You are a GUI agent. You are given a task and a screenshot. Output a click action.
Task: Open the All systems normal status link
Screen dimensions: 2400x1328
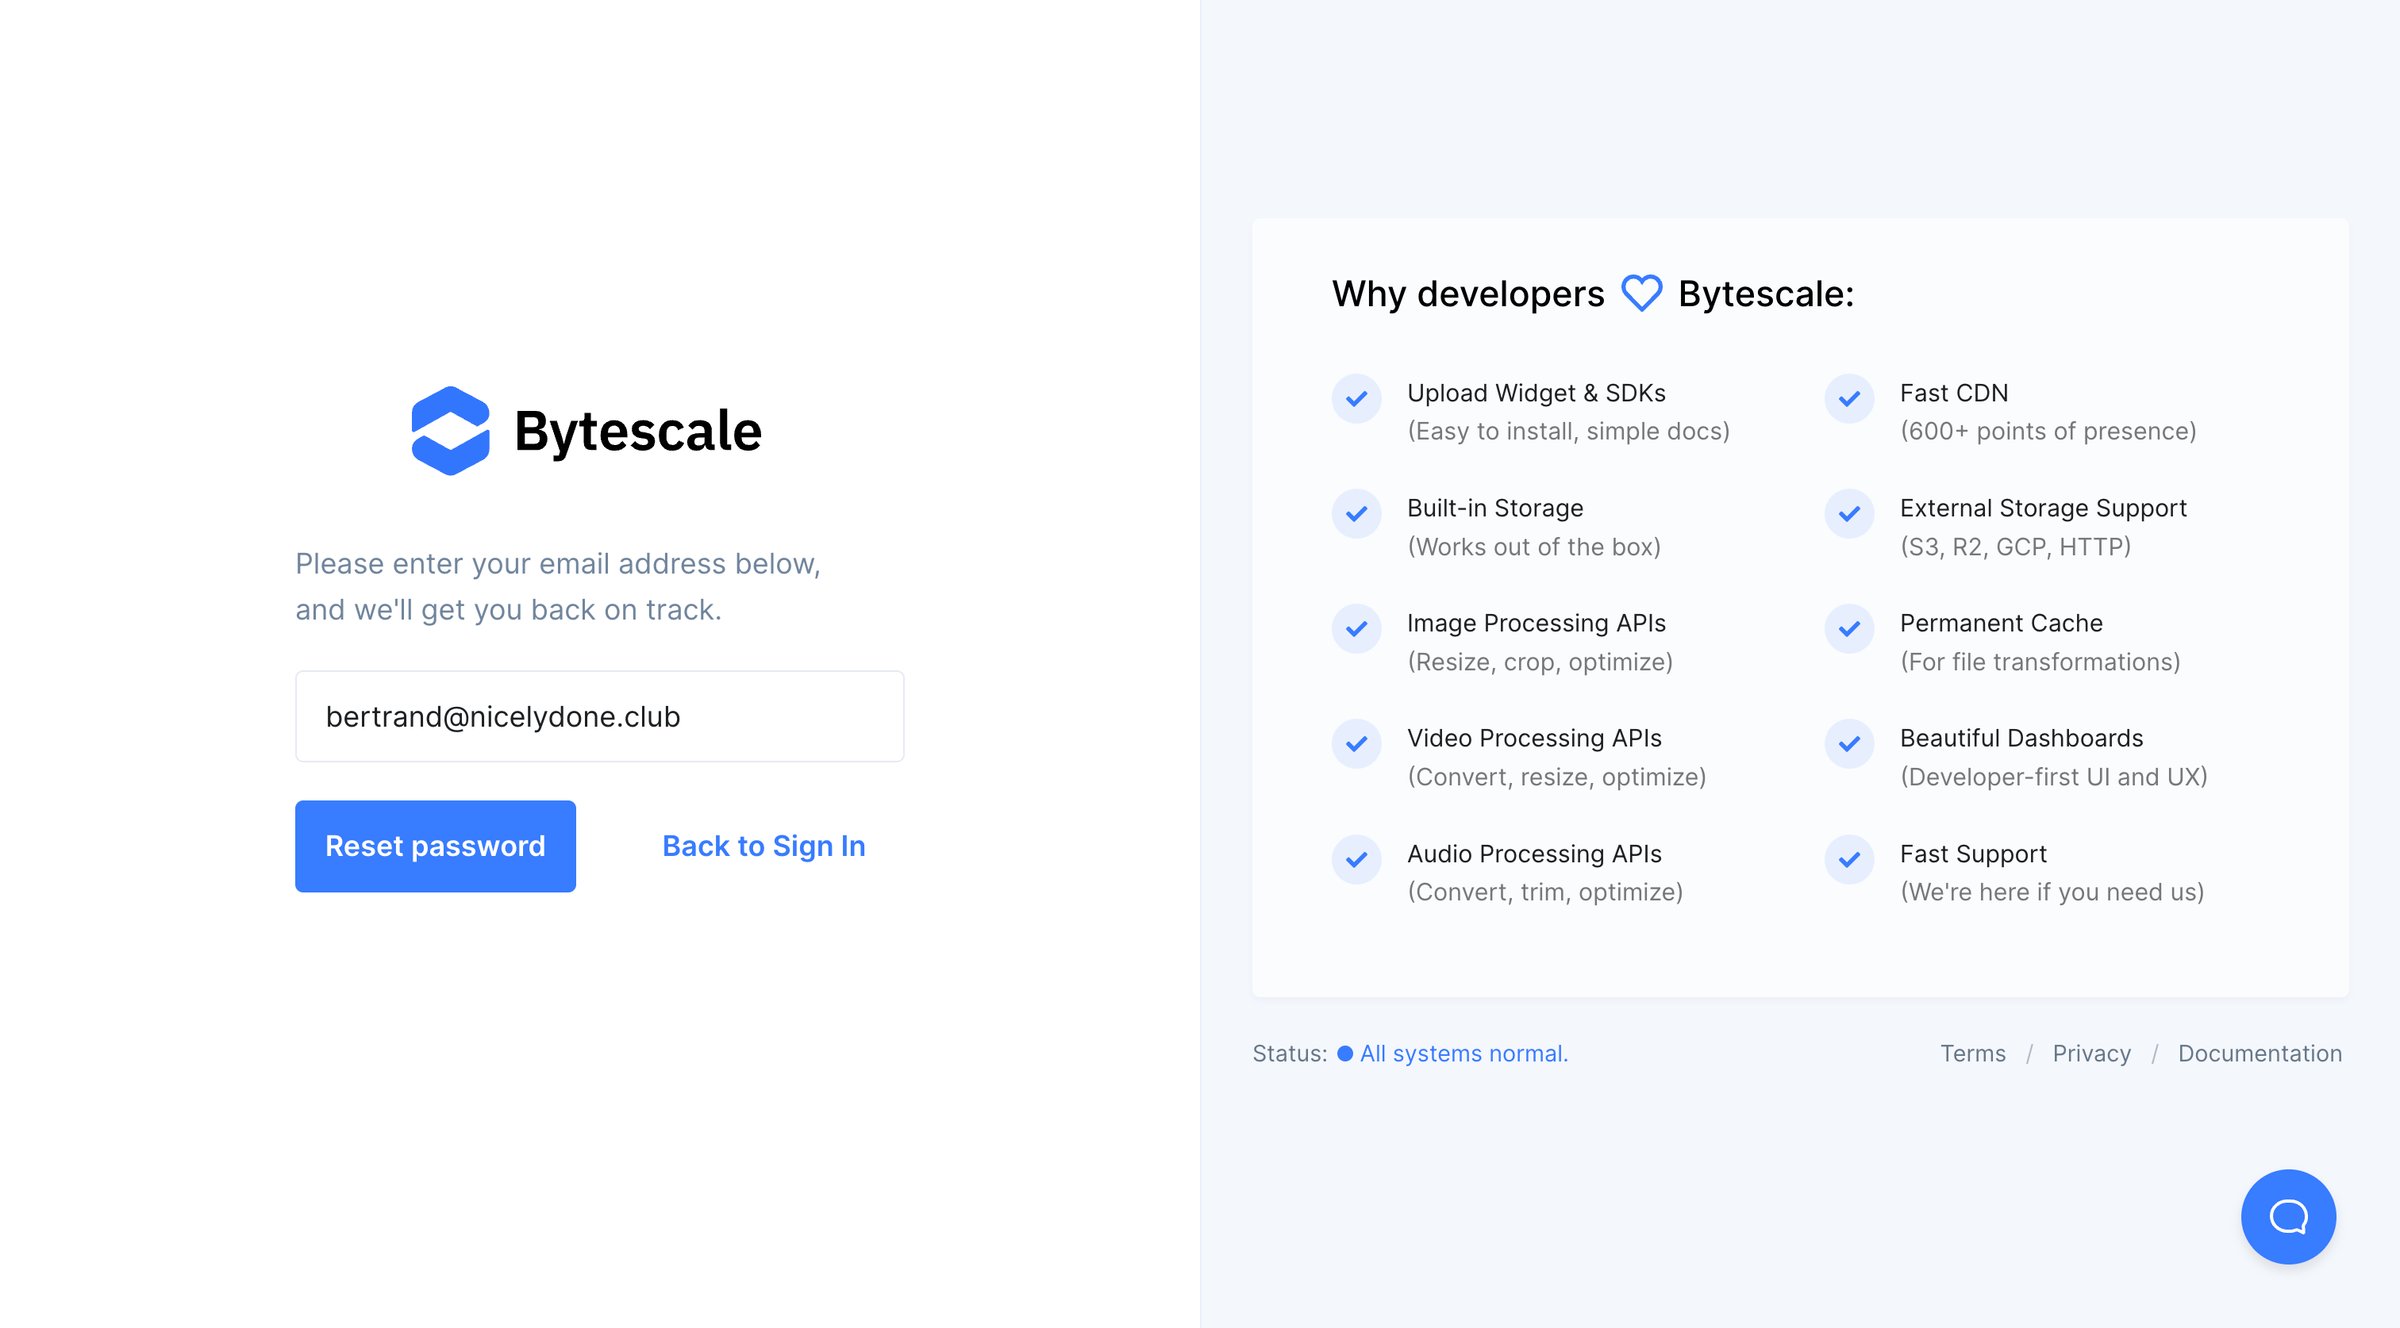[1464, 1053]
